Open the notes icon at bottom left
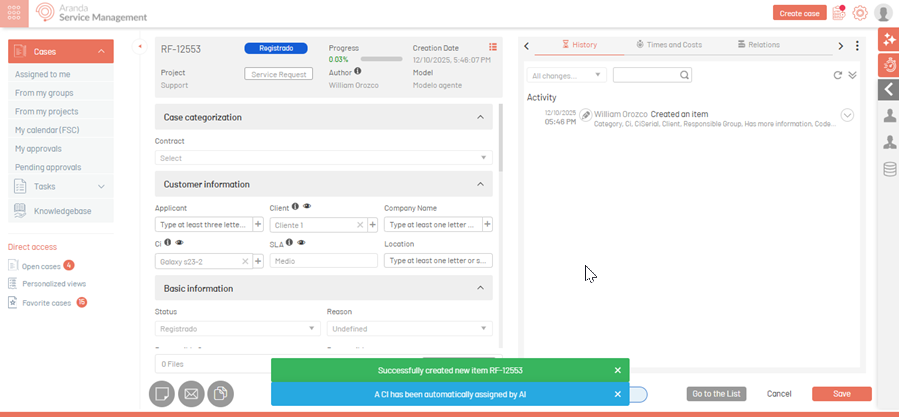Screen dimensions: 899x417 pos(160,394)
